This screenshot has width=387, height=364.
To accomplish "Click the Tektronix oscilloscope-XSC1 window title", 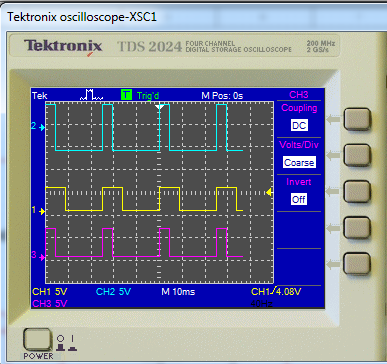I will (x=82, y=17).
